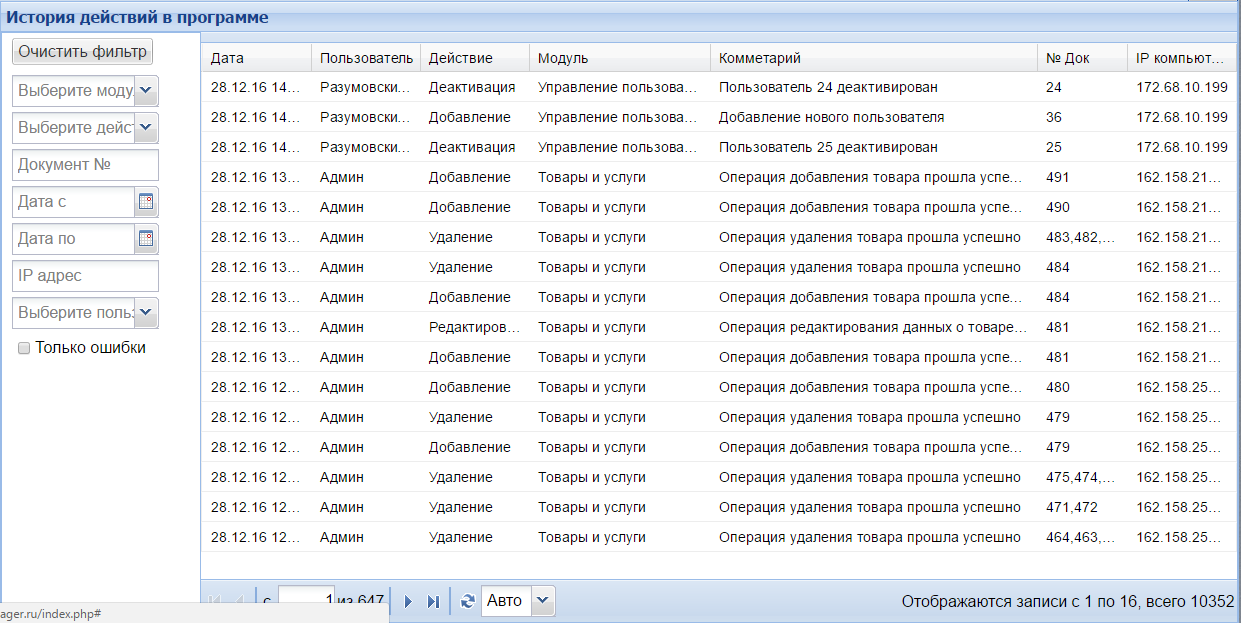The width and height of the screenshot is (1241, 623).
Task: Click the 'Модуль' column header
Action: 619,58
